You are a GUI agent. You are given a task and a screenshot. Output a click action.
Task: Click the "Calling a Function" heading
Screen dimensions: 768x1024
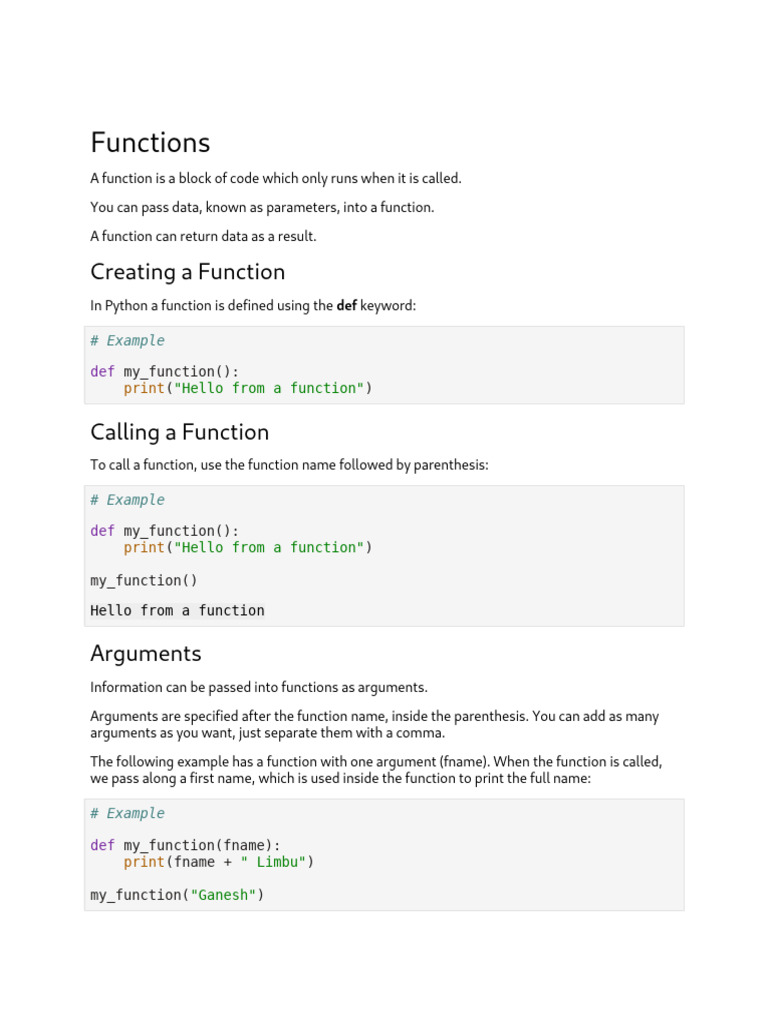179,432
